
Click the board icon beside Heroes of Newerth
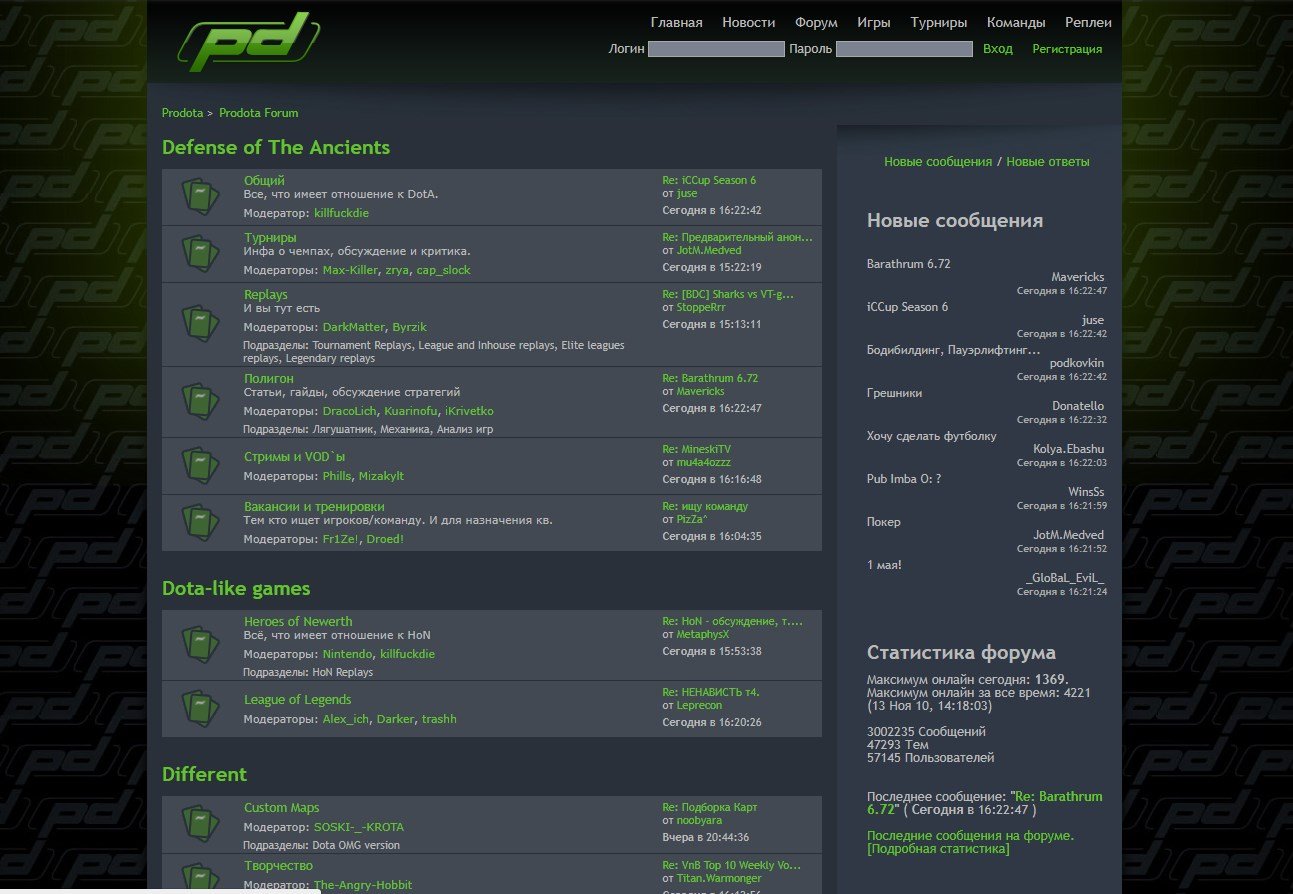201,644
